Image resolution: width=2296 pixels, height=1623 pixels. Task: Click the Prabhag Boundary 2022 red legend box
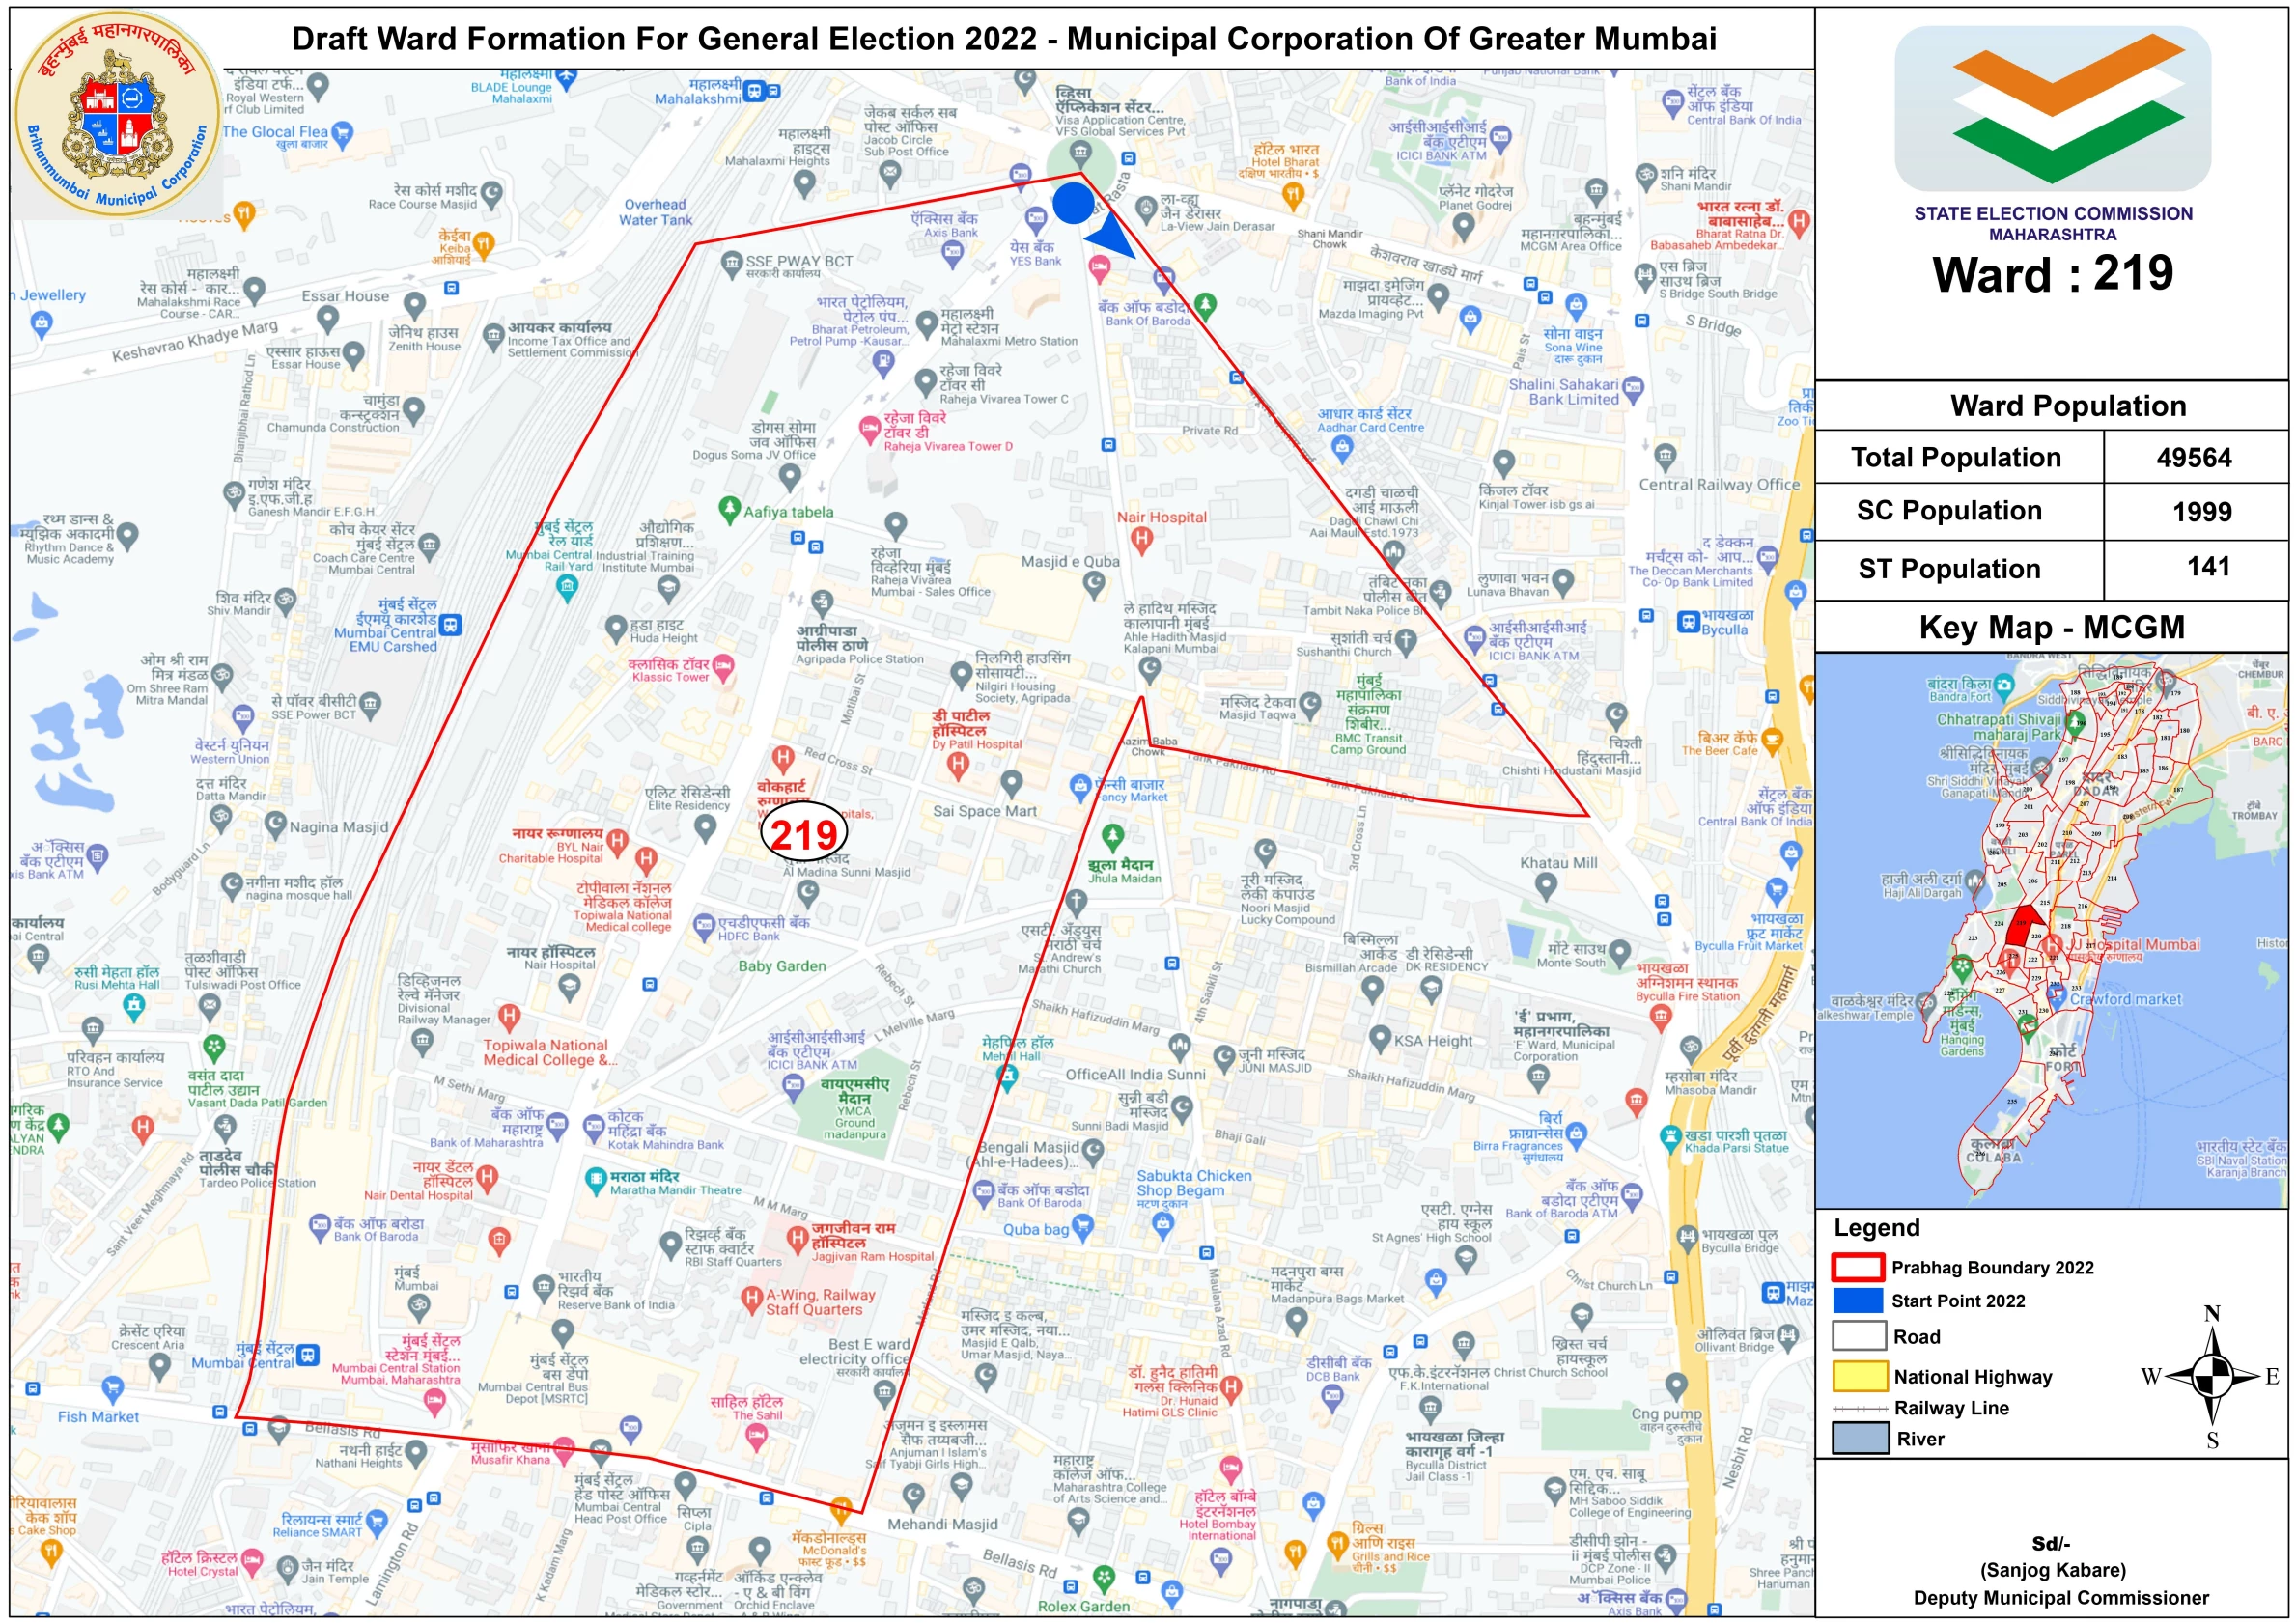pos(1857,1267)
